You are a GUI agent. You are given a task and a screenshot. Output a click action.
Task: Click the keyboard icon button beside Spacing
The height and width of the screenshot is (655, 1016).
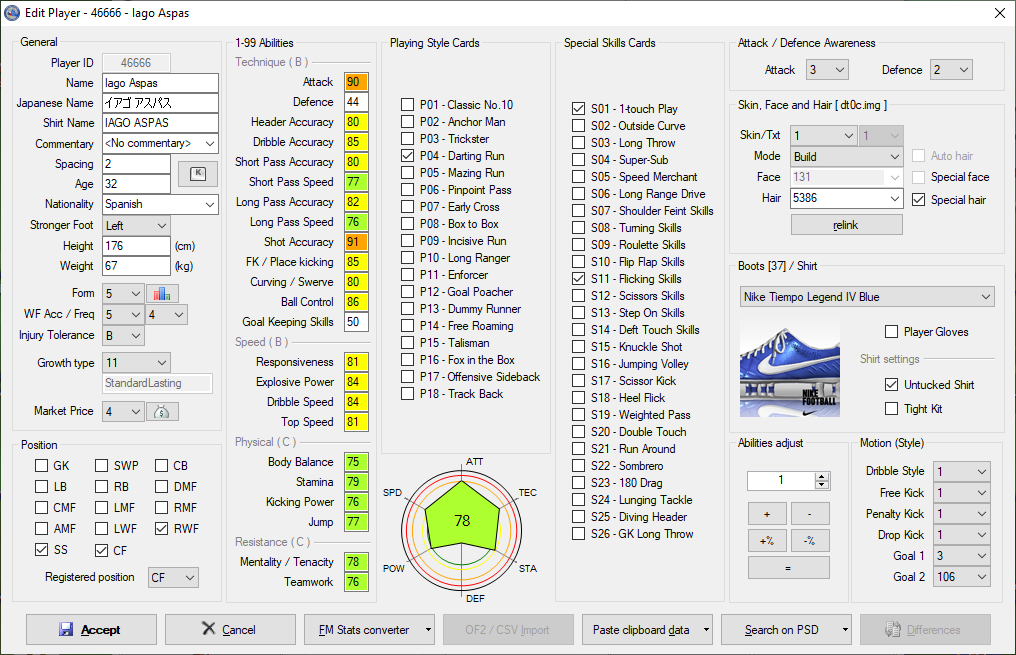click(198, 174)
